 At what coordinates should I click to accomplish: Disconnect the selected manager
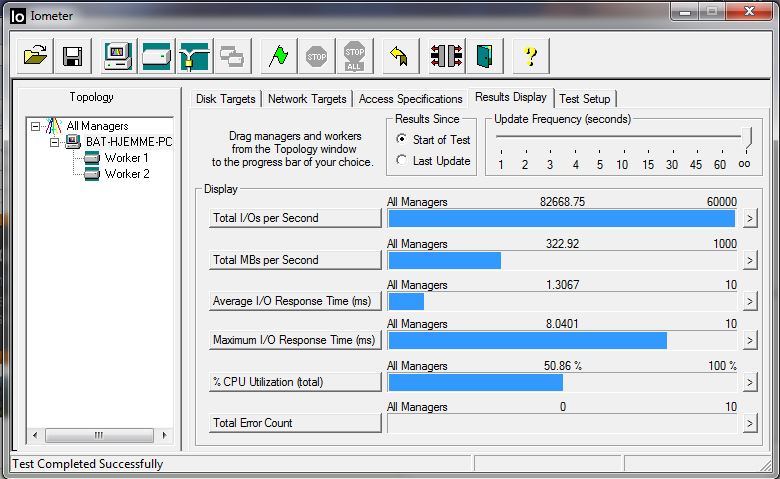coord(447,56)
